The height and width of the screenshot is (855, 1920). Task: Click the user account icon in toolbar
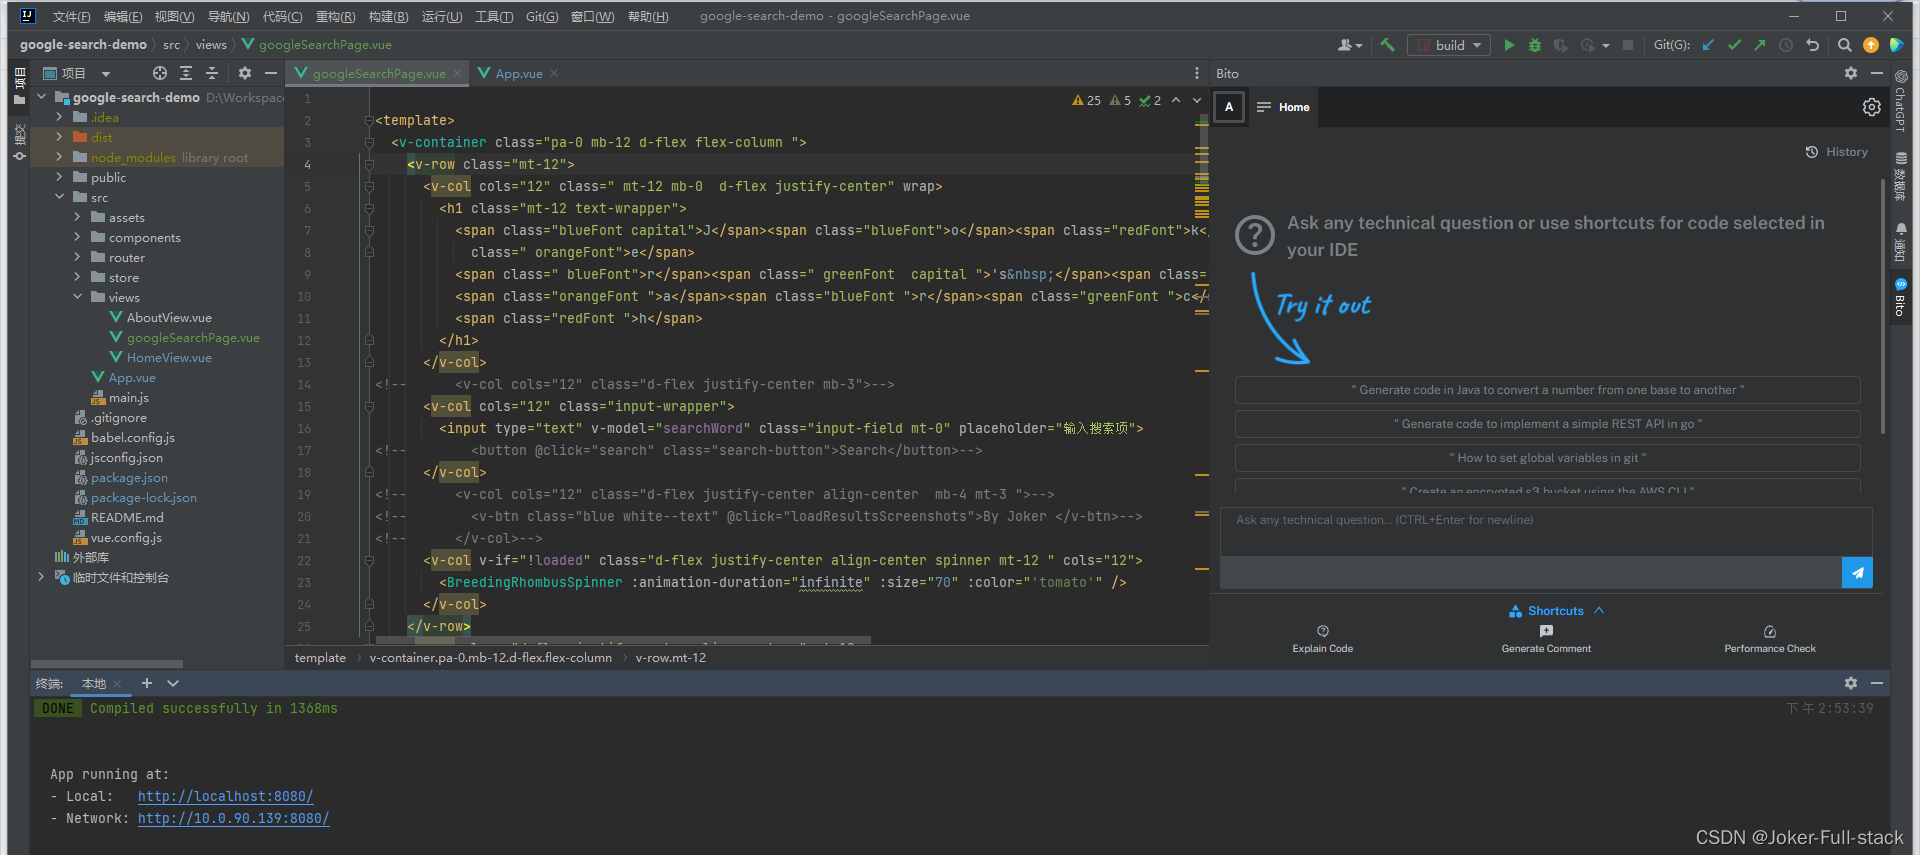tap(1350, 45)
